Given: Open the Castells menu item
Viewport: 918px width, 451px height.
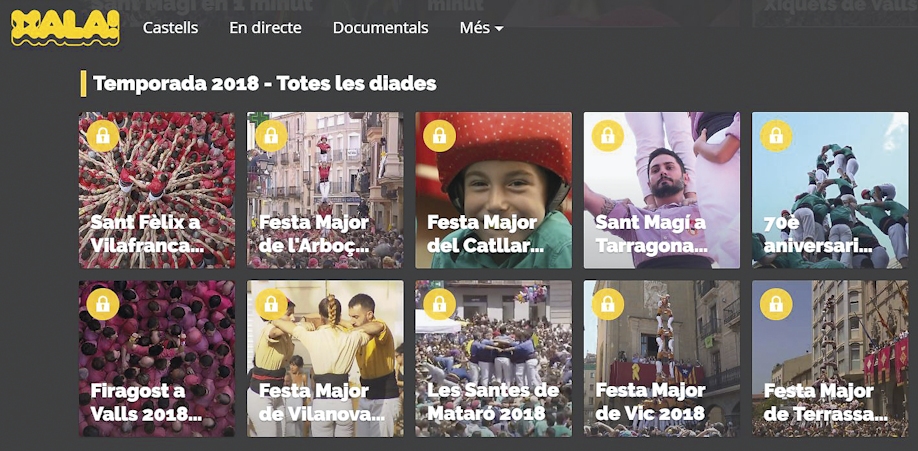Looking at the screenshot, I should click(170, 28).
